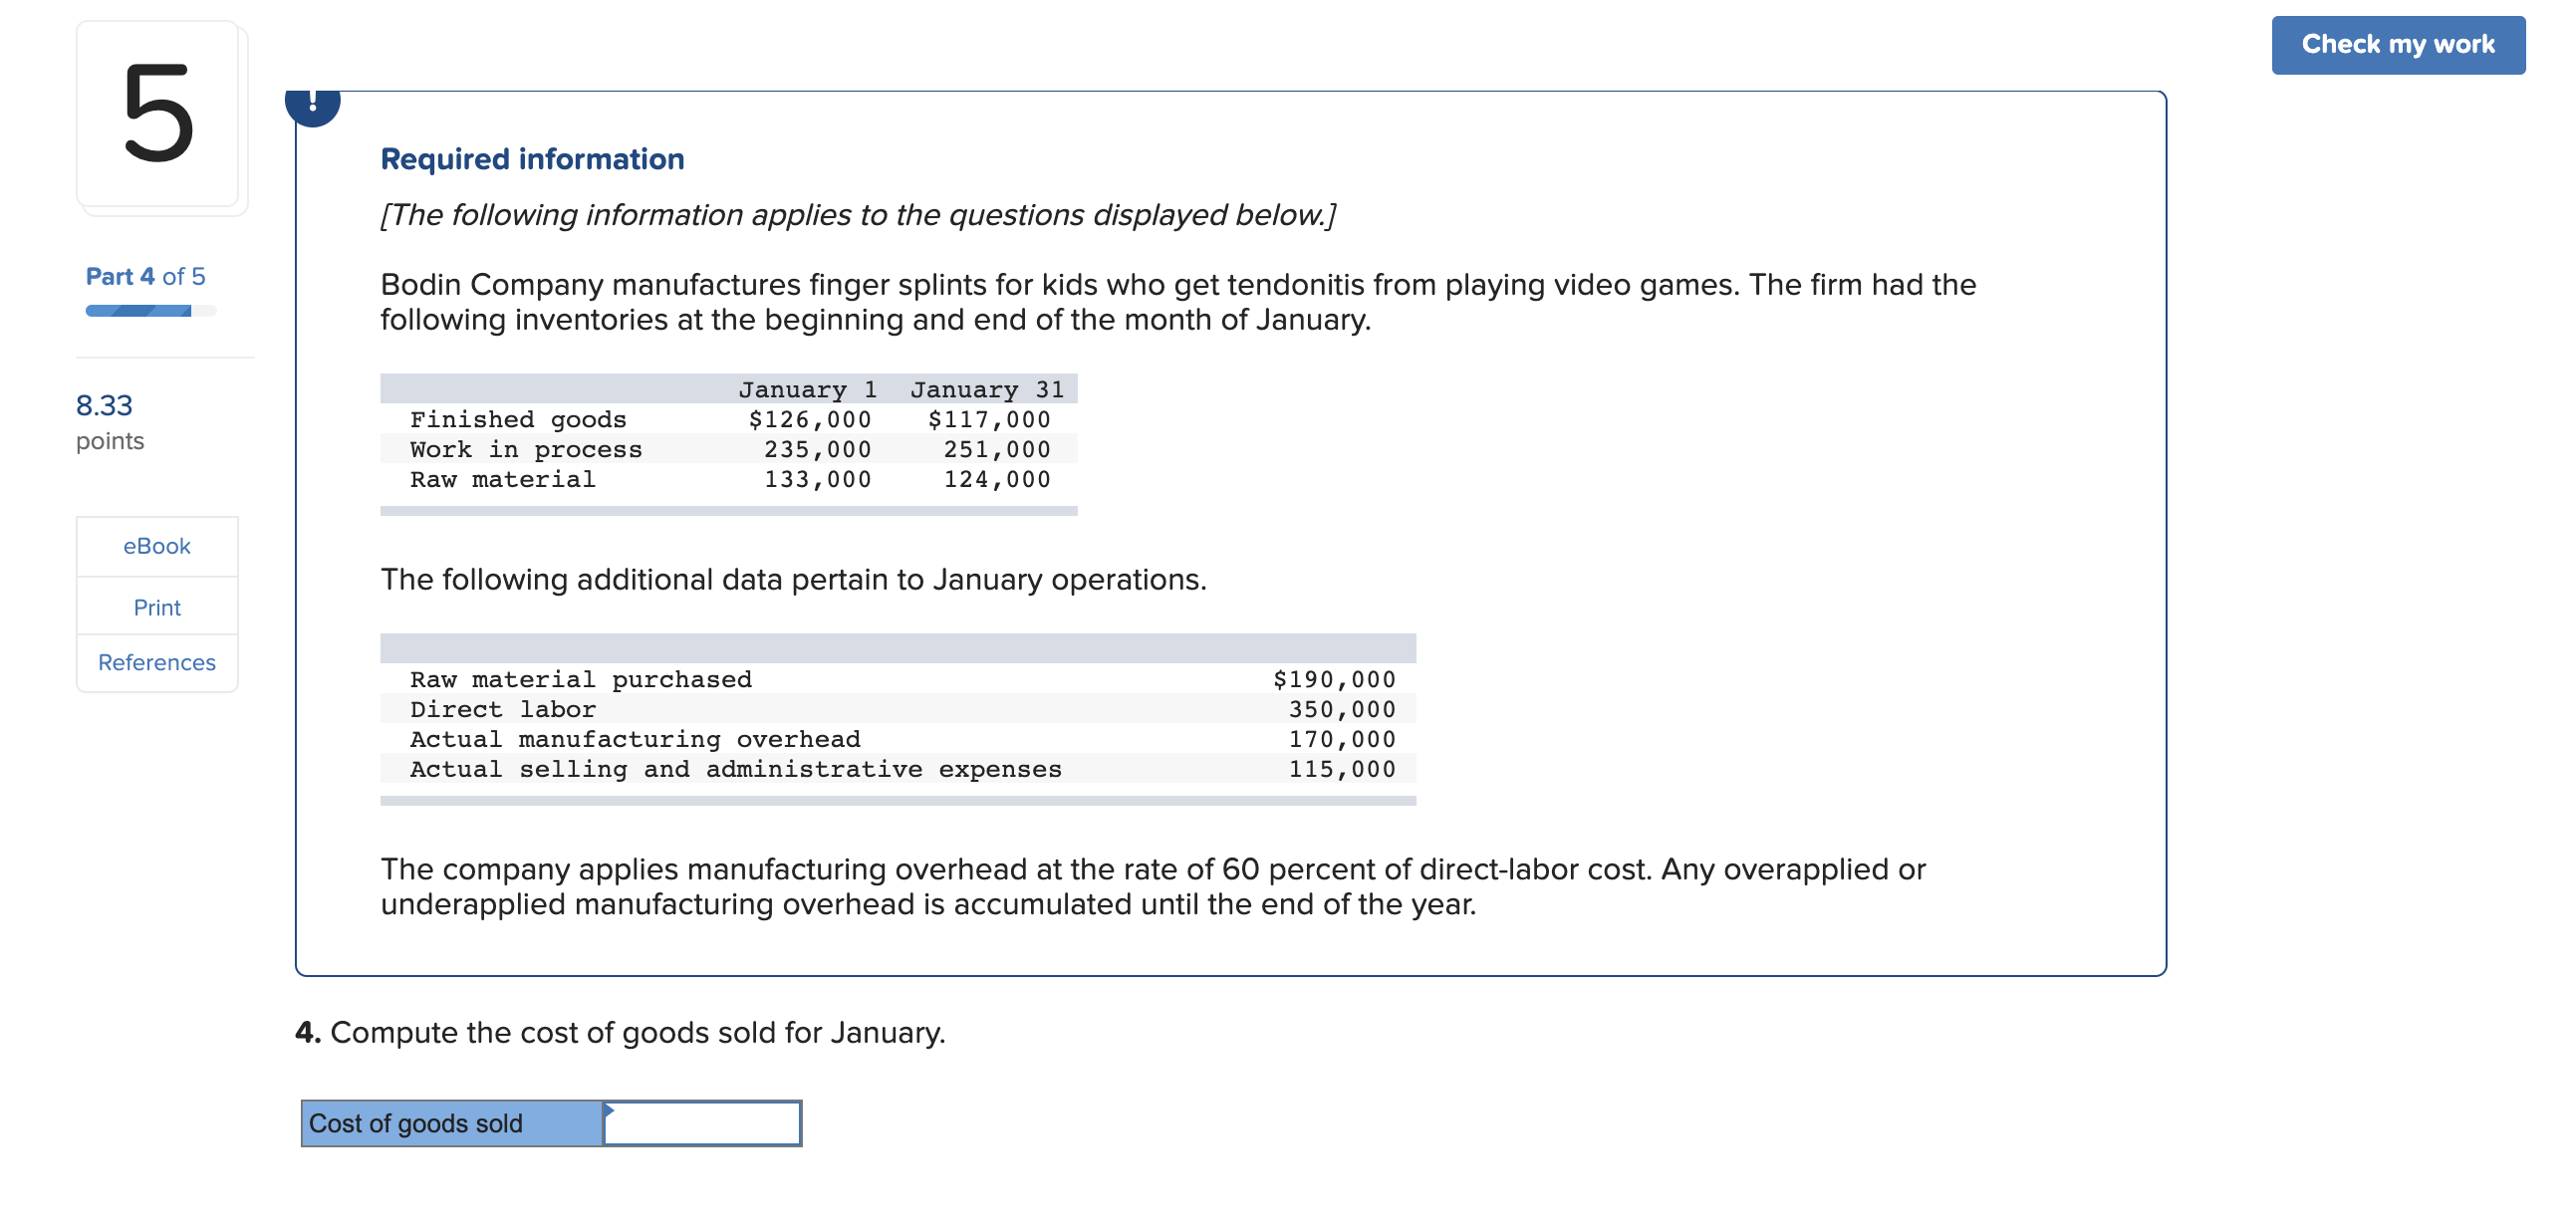This screenshot has height=1231, width=2576.
Task: Click the question 4 prompt text
Action: 620,1032
